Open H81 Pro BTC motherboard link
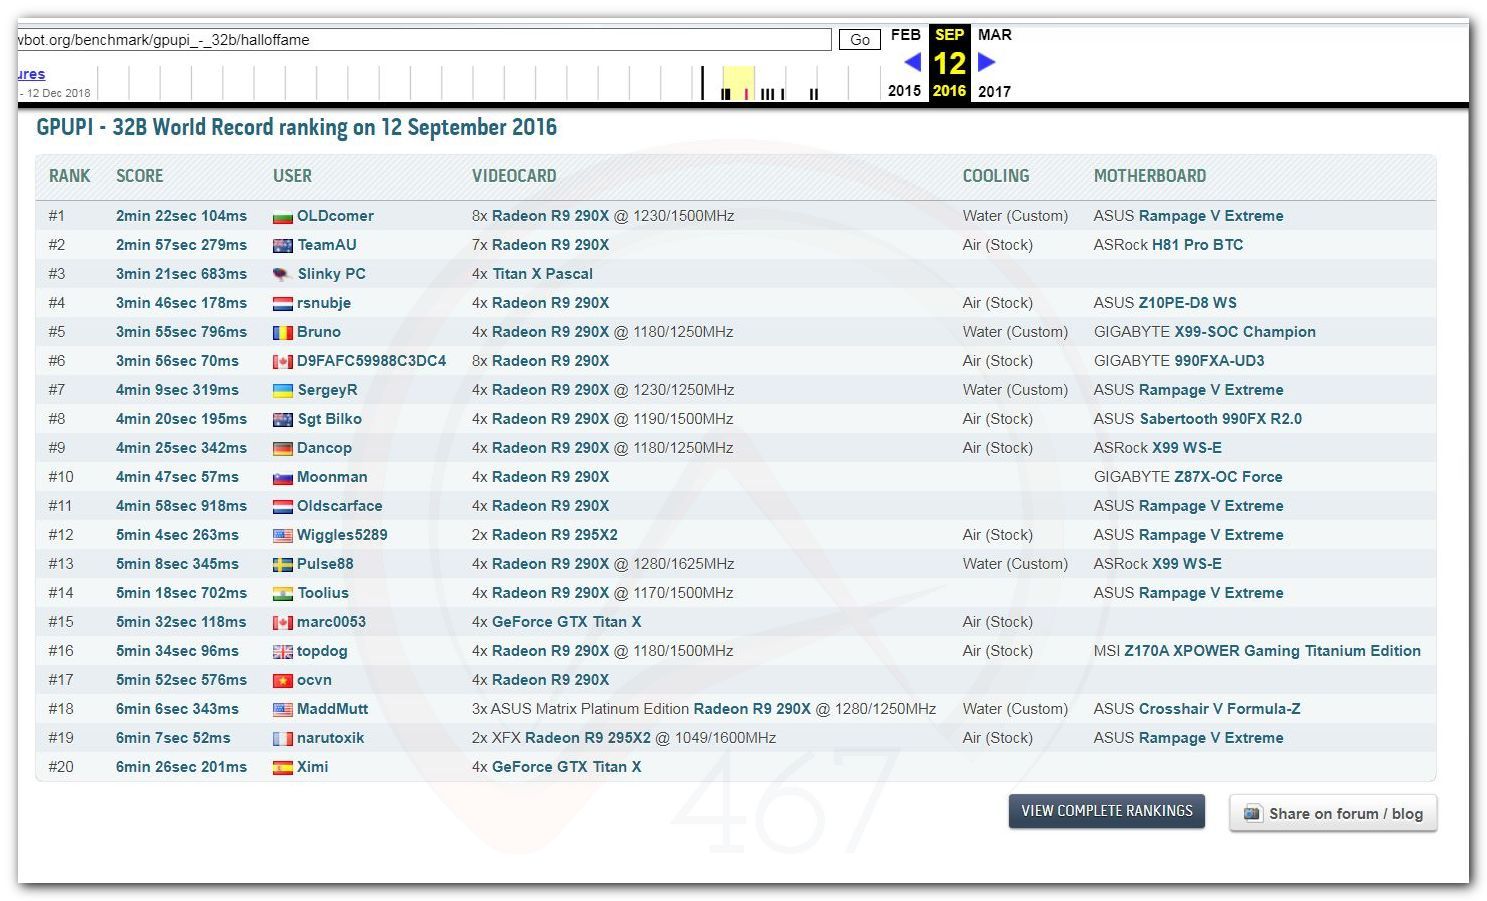The height and width of the screenshot is (901, 1487). point(1198,245)
